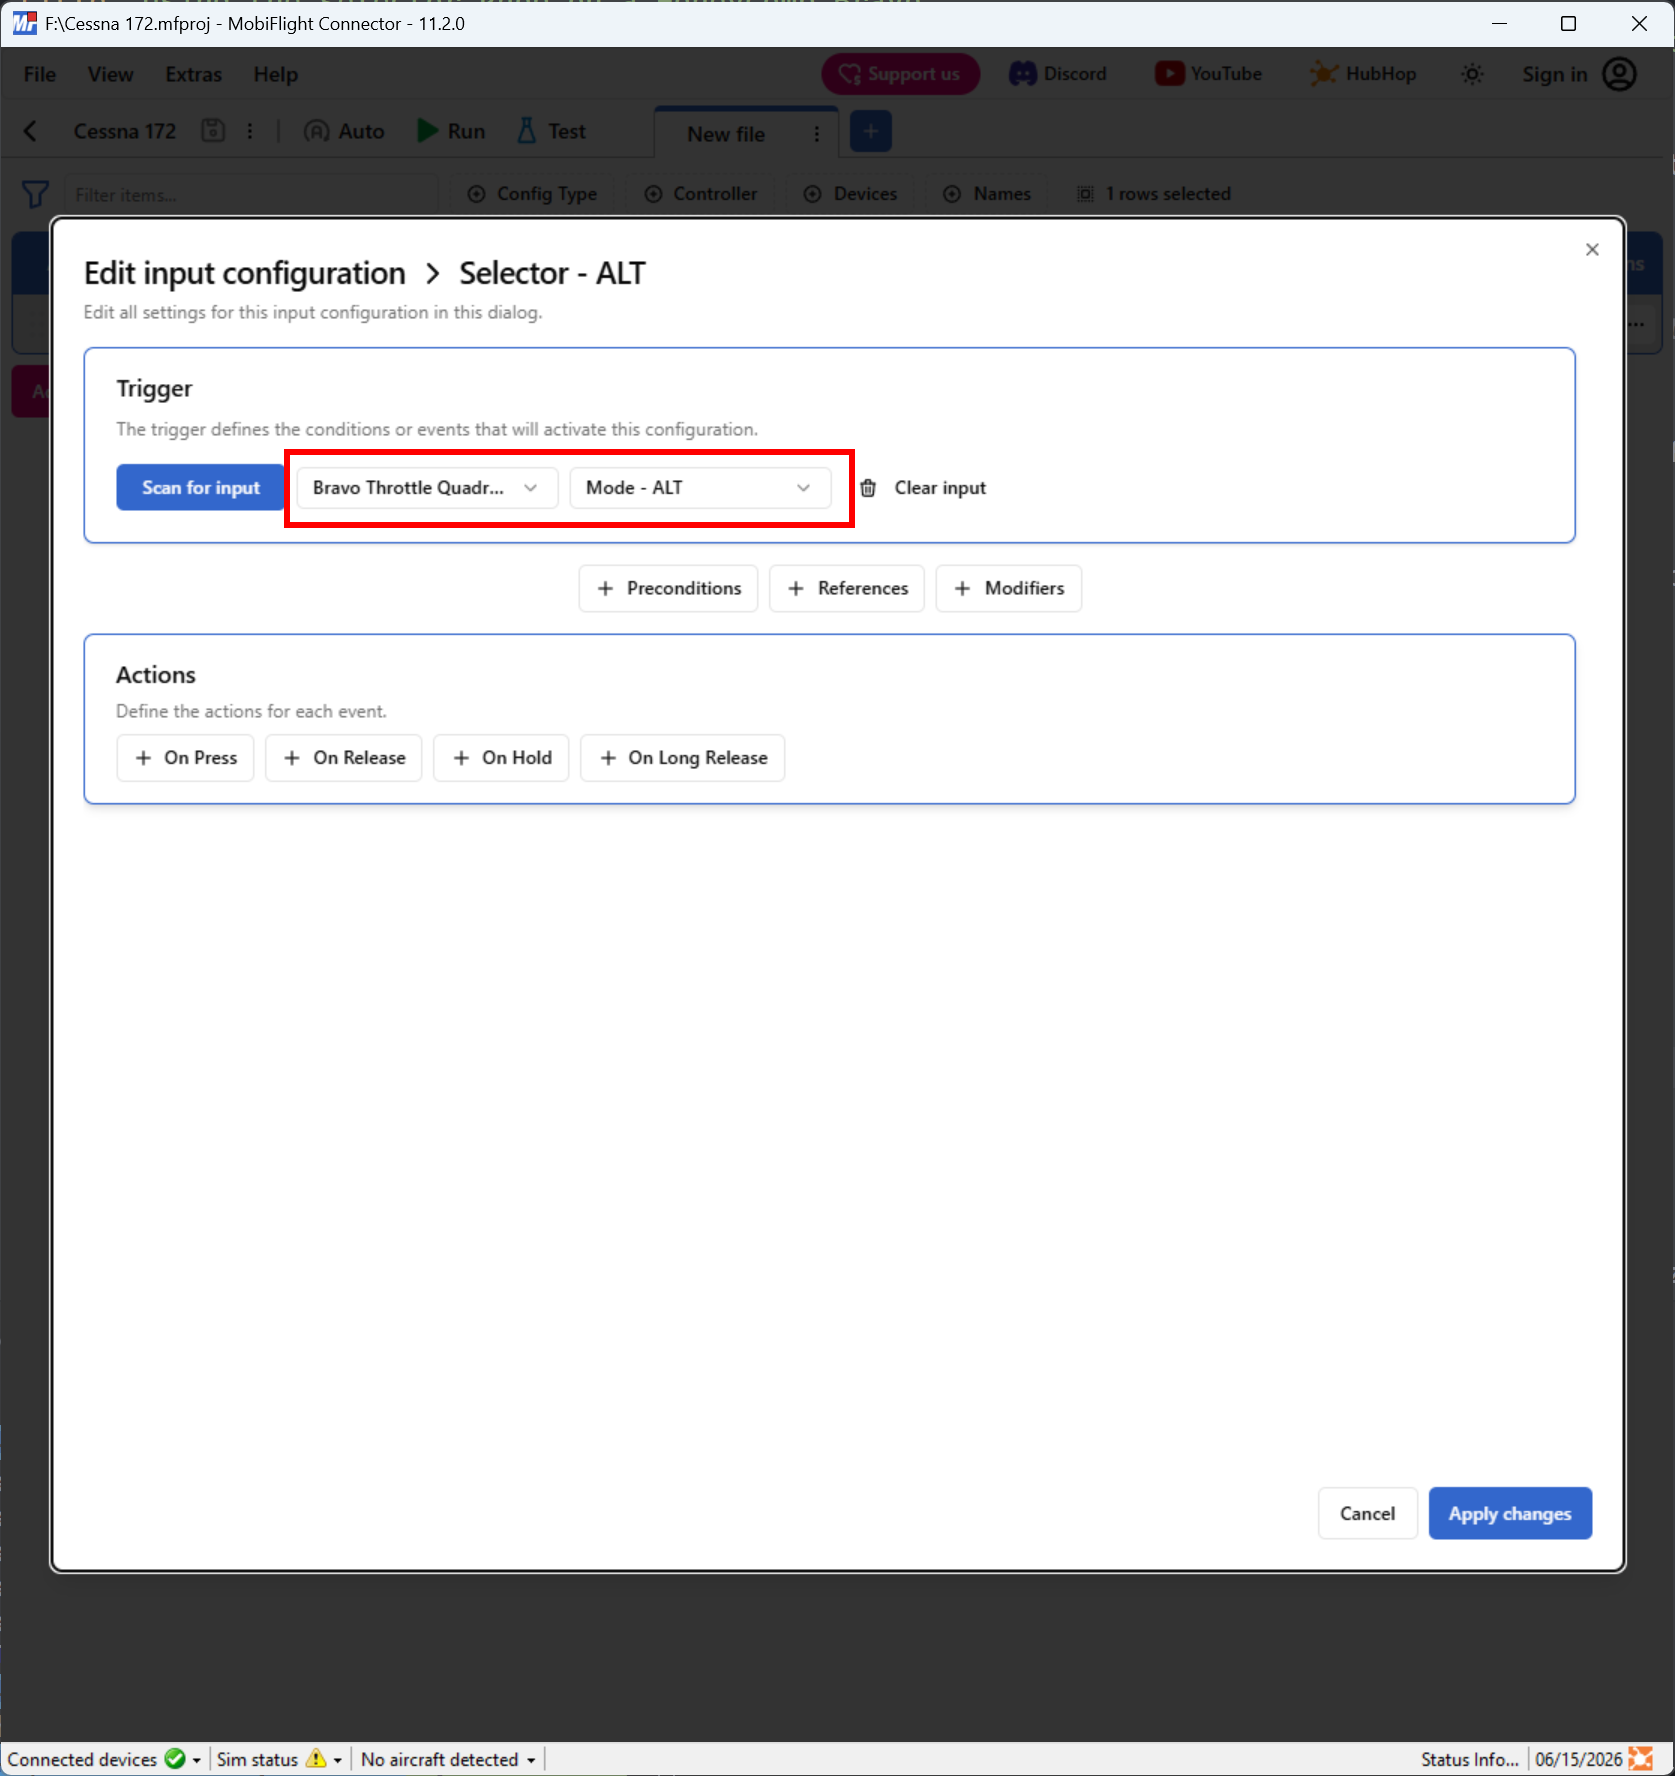Add Preconditions to the configuration
Image resolution: width=1675 pixels, height=1776 pixels.
(668, 588)
